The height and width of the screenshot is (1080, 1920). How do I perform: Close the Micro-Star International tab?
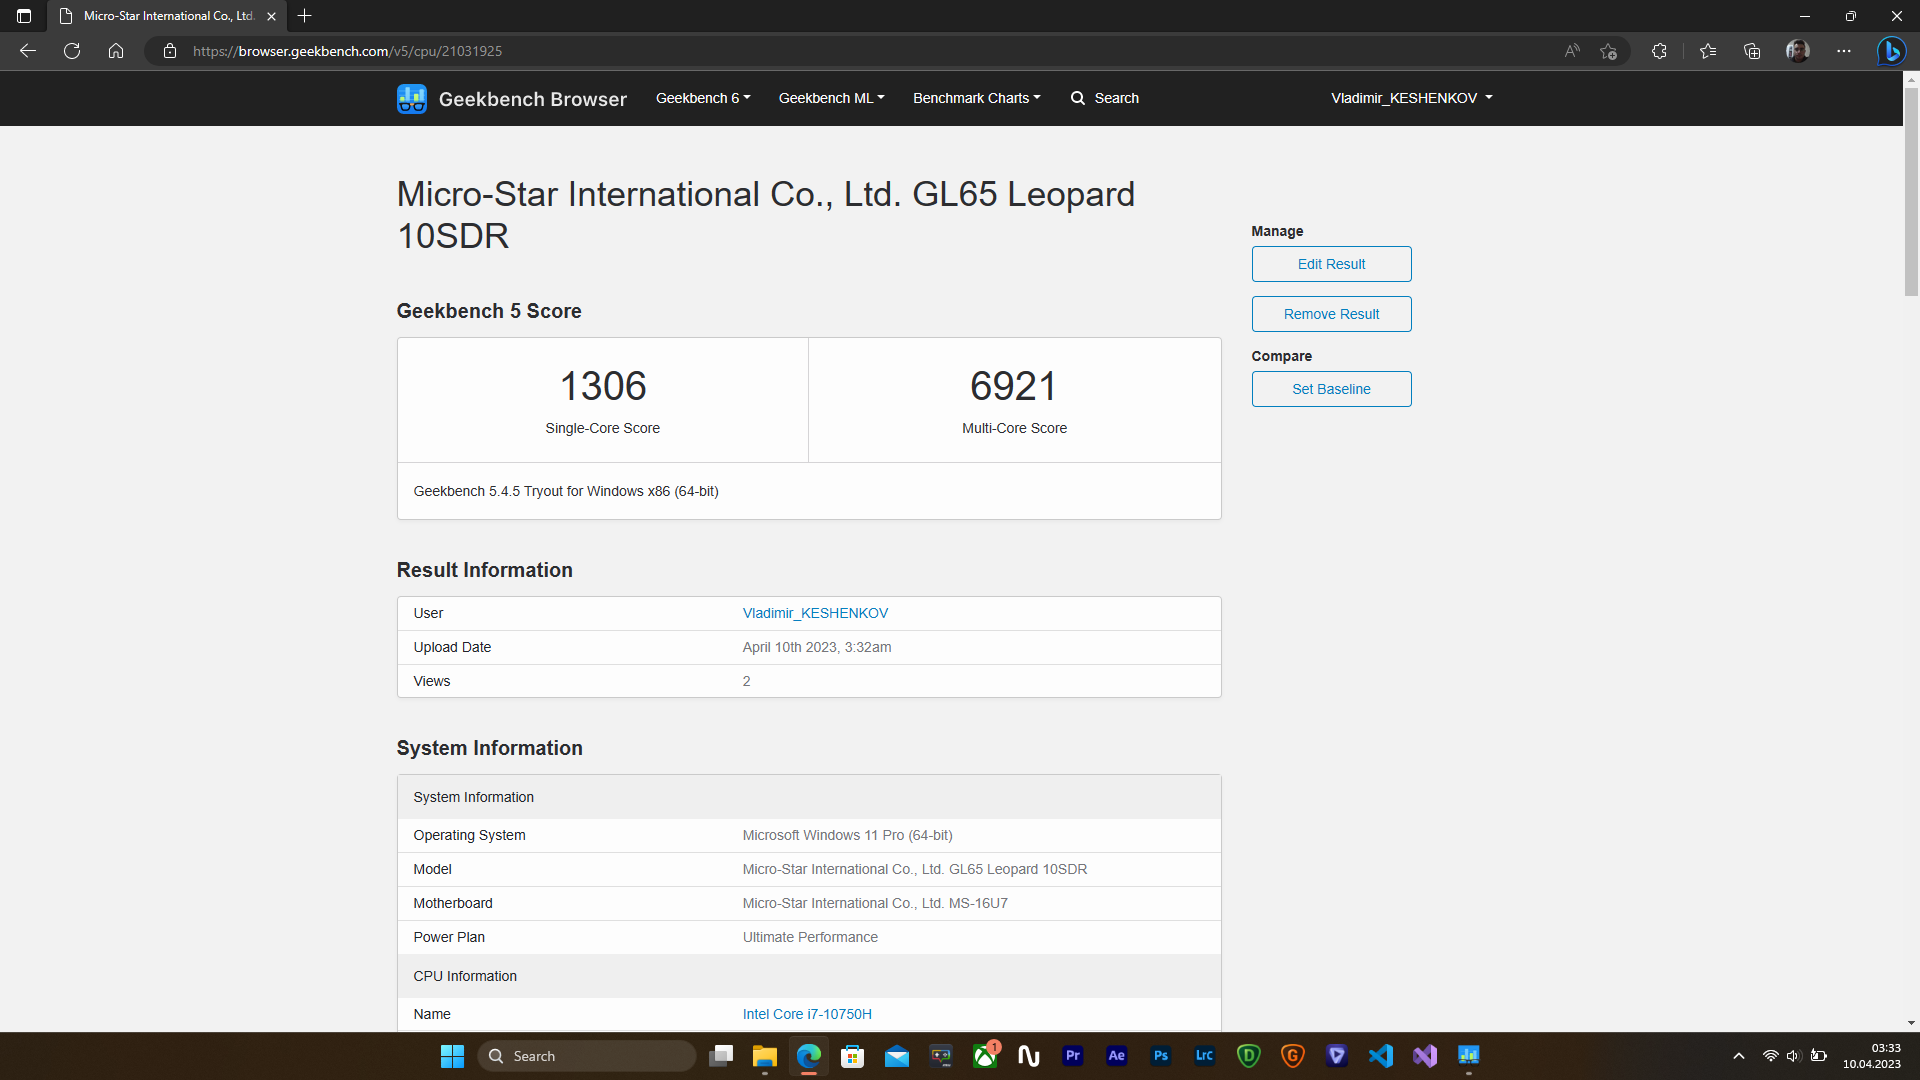pyautogui.click(x=271, y=16)
